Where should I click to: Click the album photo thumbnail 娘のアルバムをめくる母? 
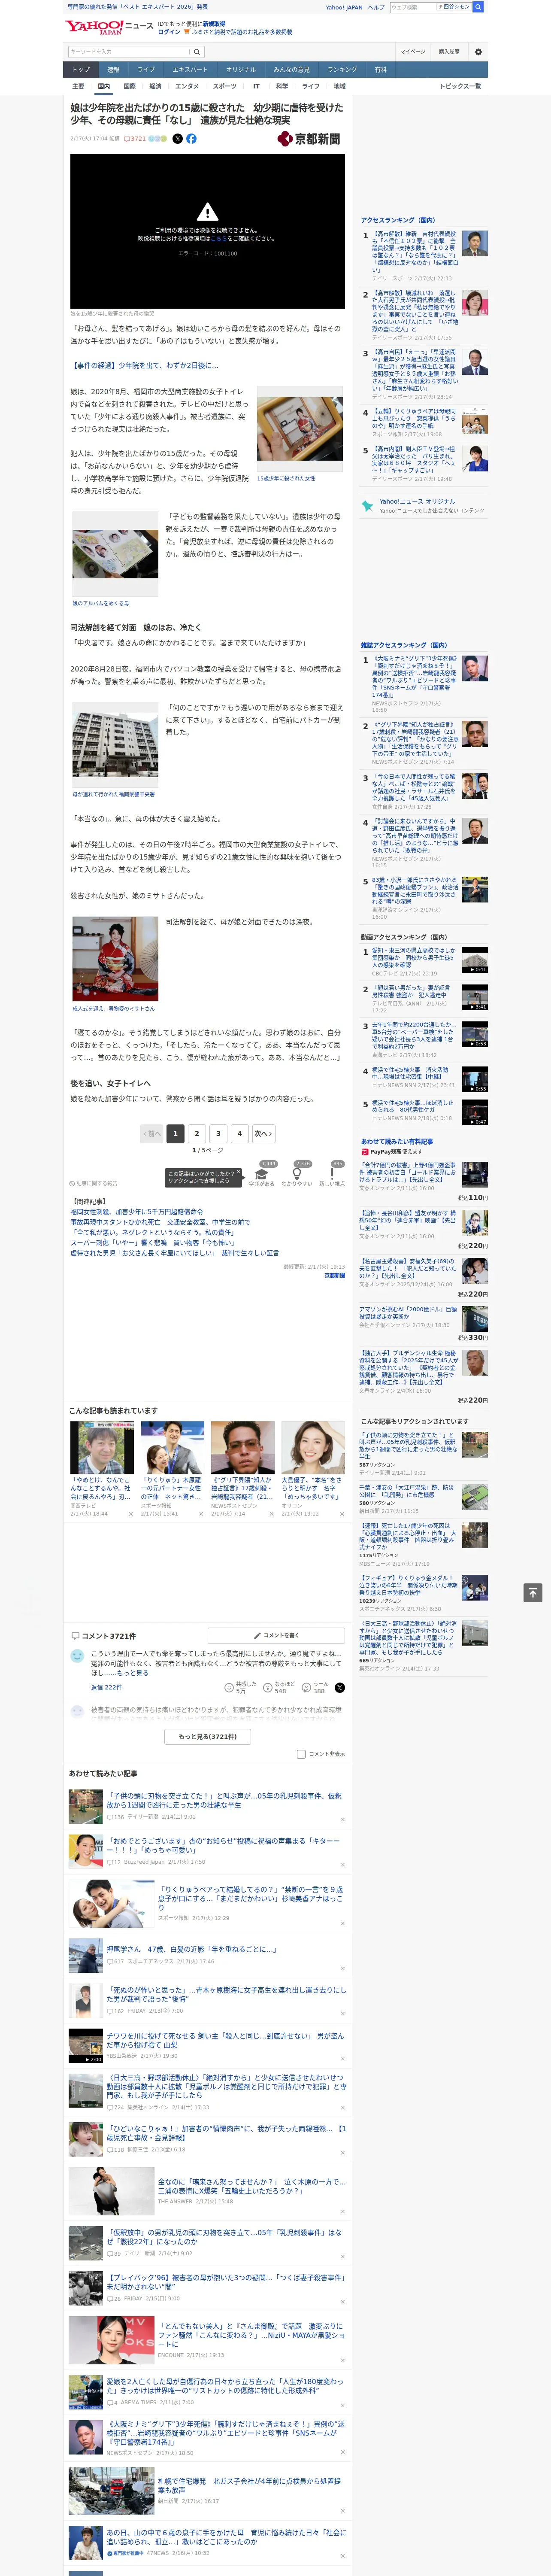[115, 553]
